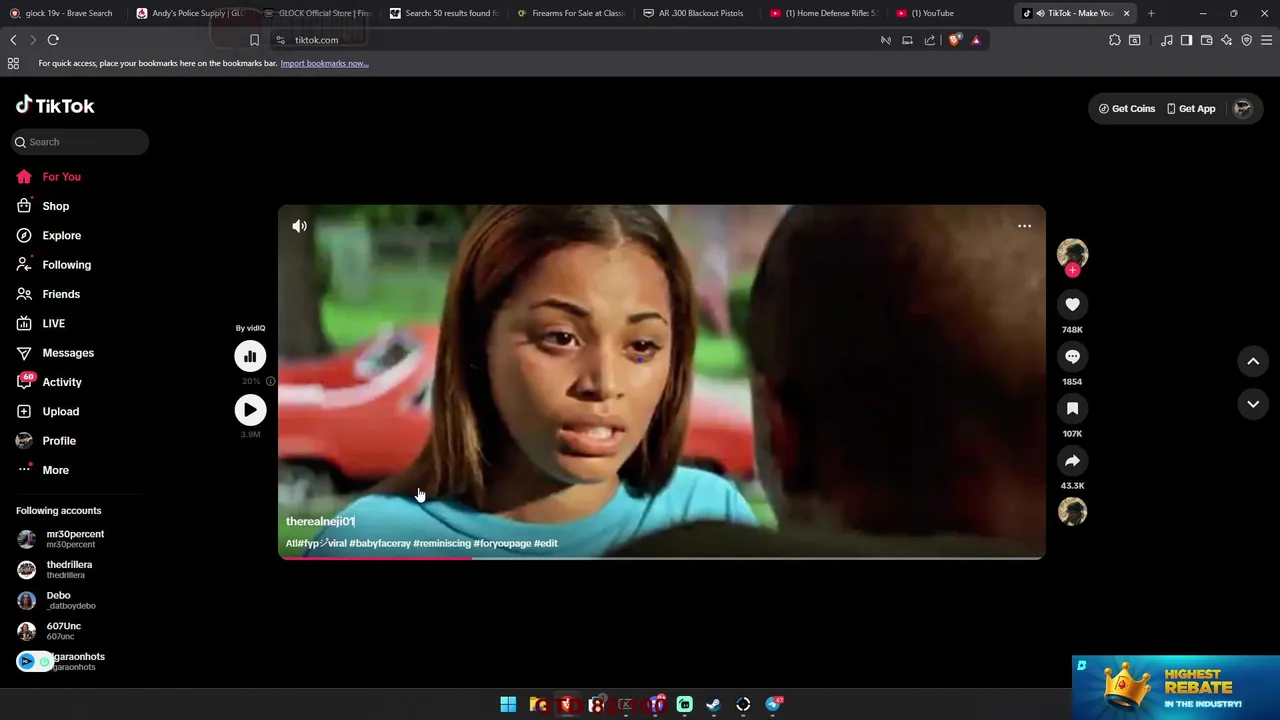This screenshot has height=720, width=1280.
Task: Open Debo following account
Action: pyautogui.click(x=55, y=600)
